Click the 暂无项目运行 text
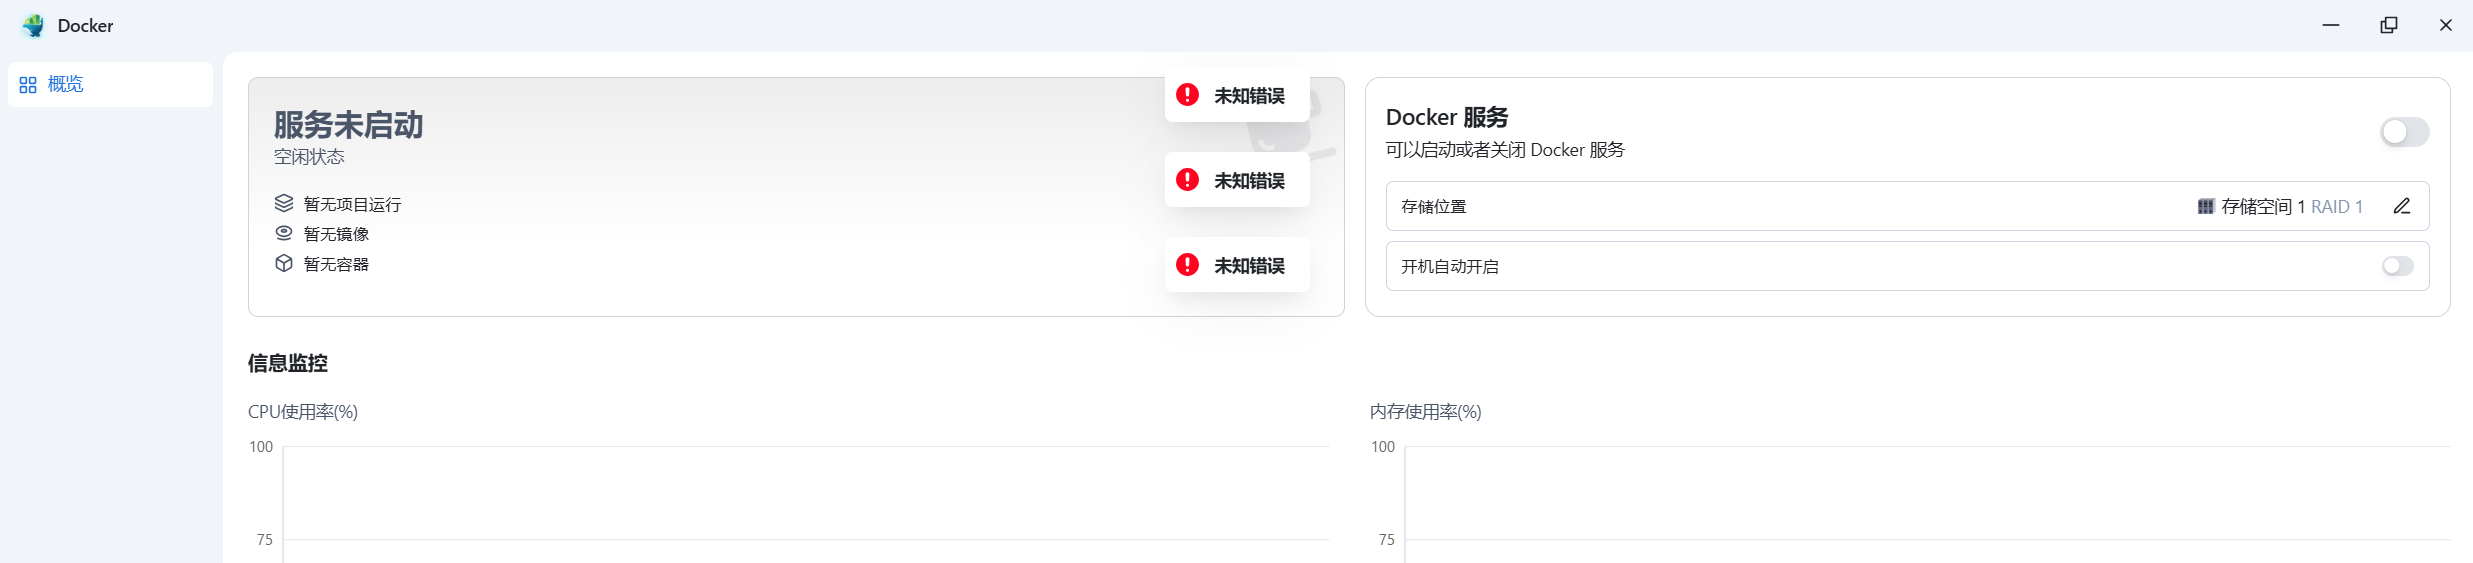This screenshot has width=2473, height=563. (x=352, y=205)
